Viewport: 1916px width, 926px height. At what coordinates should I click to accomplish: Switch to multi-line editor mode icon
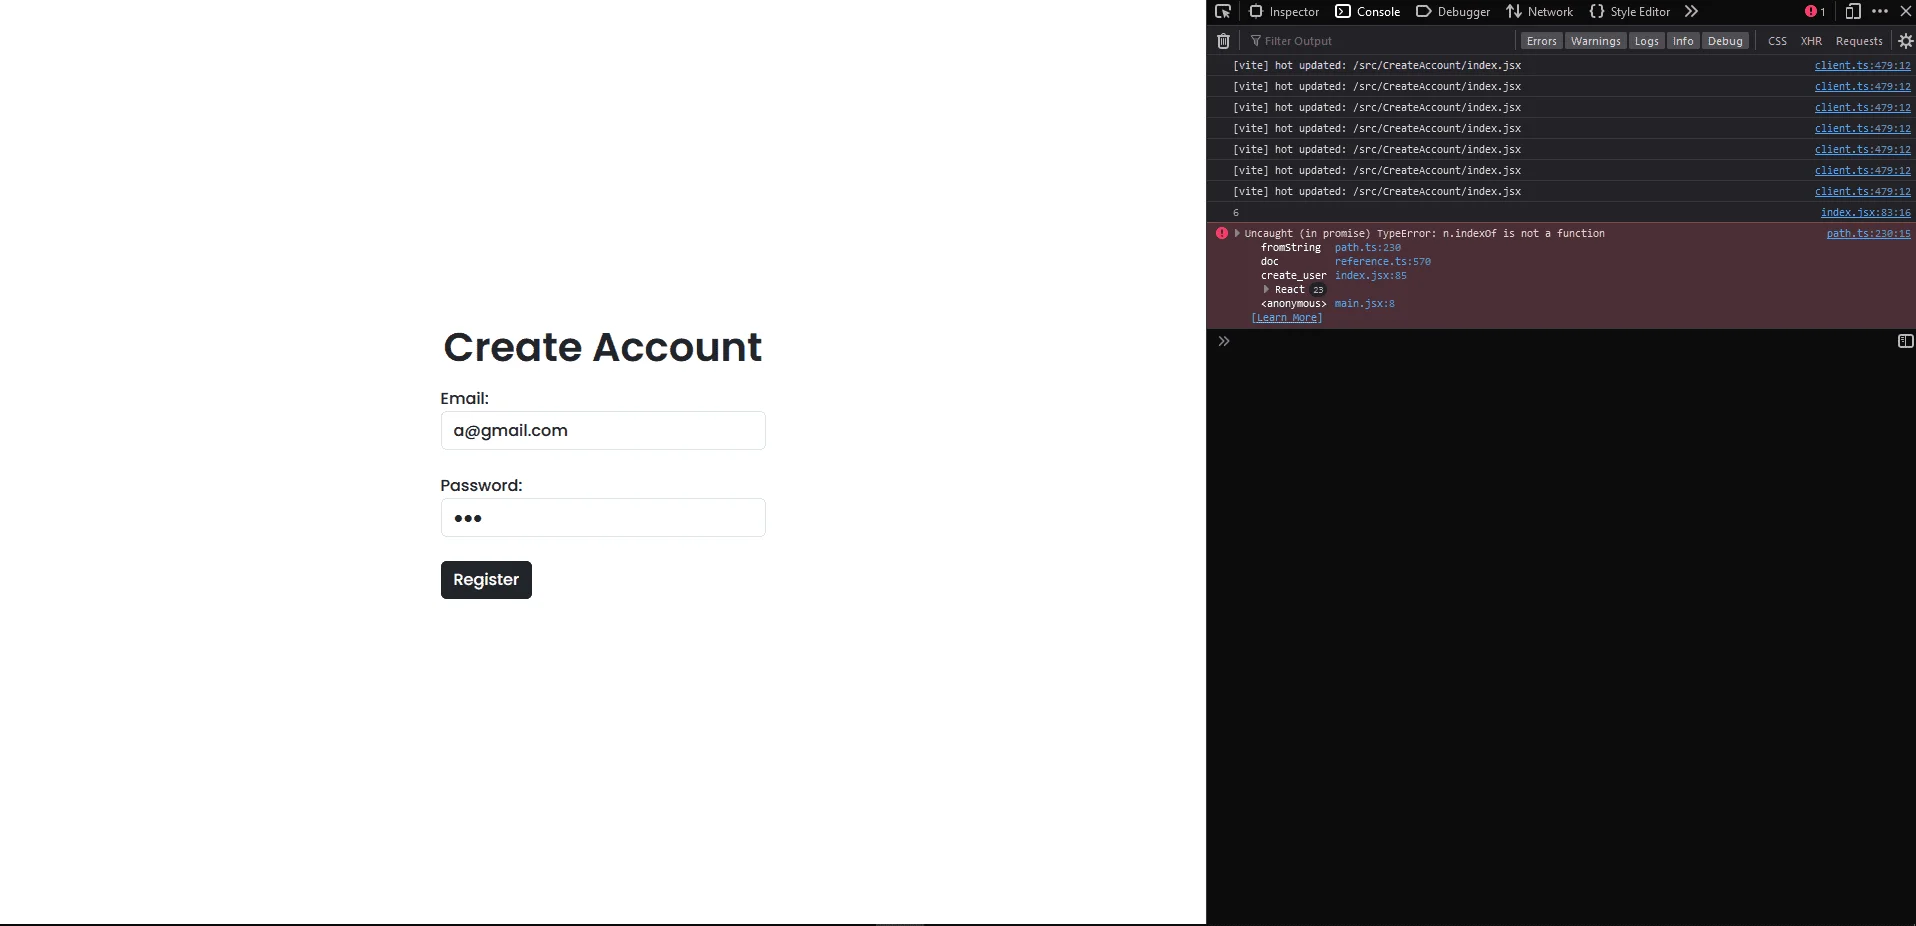tap(1905, 341)
